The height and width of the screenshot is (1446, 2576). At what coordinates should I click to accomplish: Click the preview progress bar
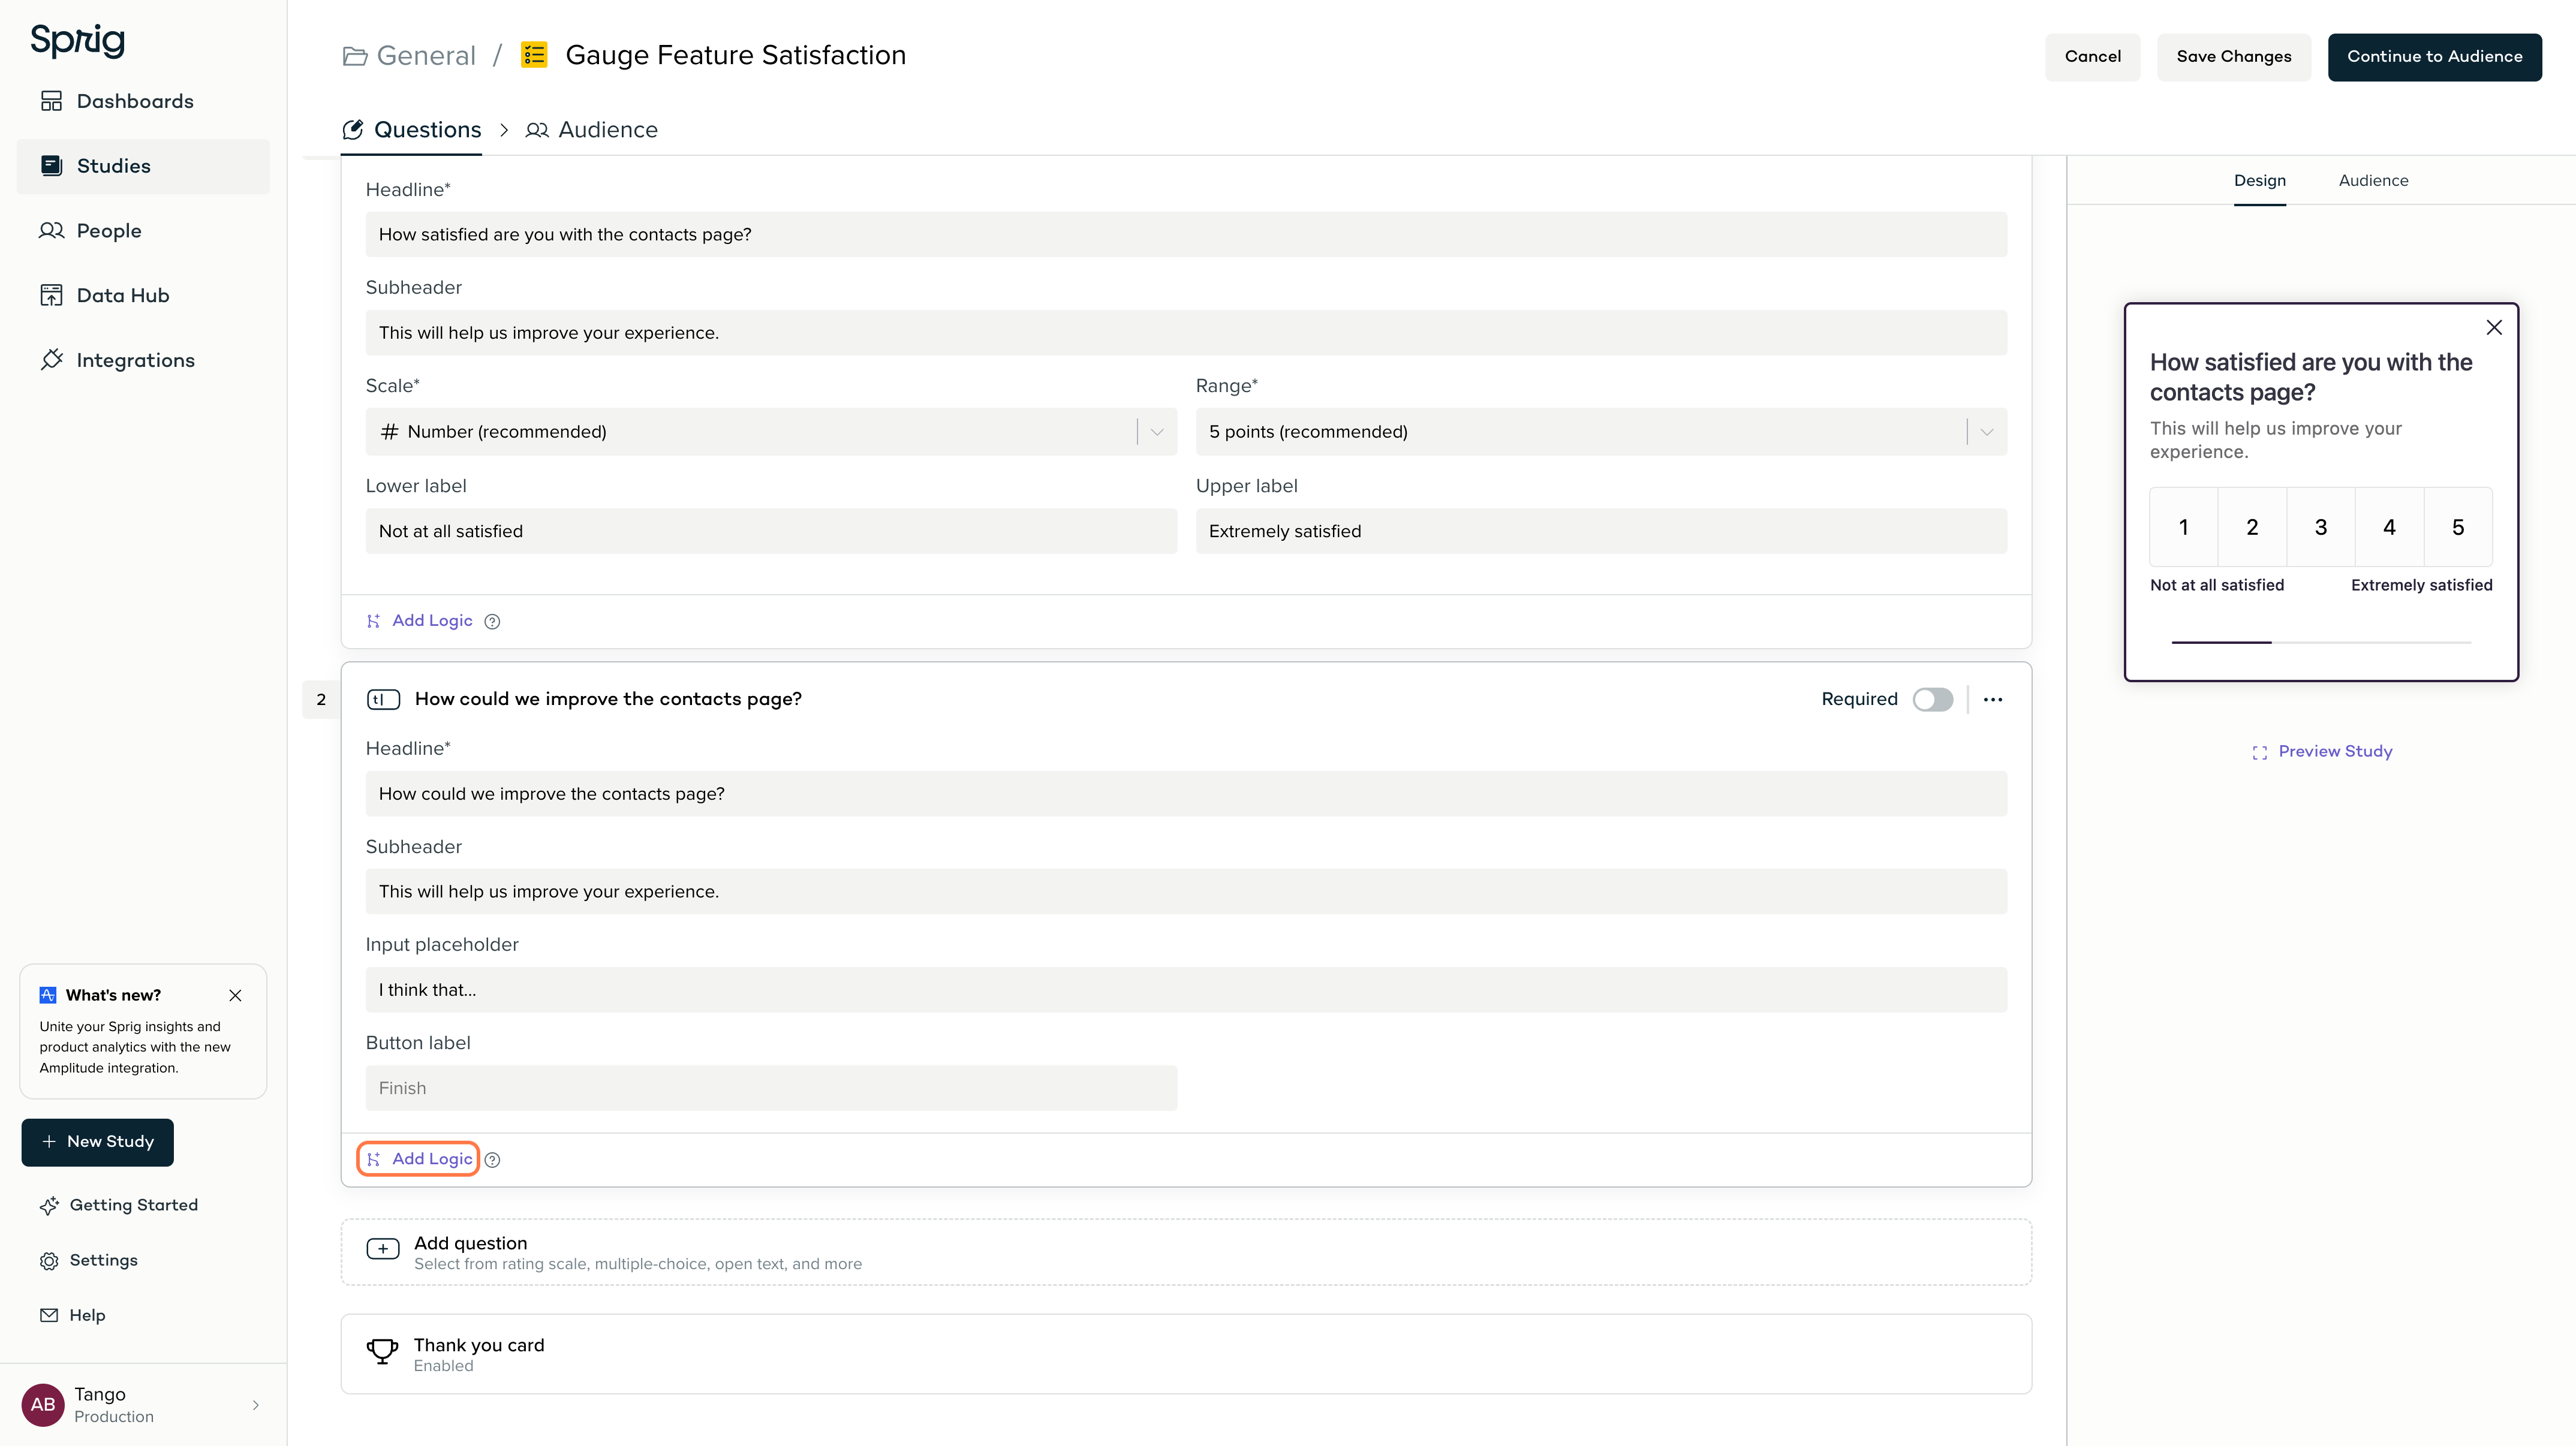pos(2321,642)
